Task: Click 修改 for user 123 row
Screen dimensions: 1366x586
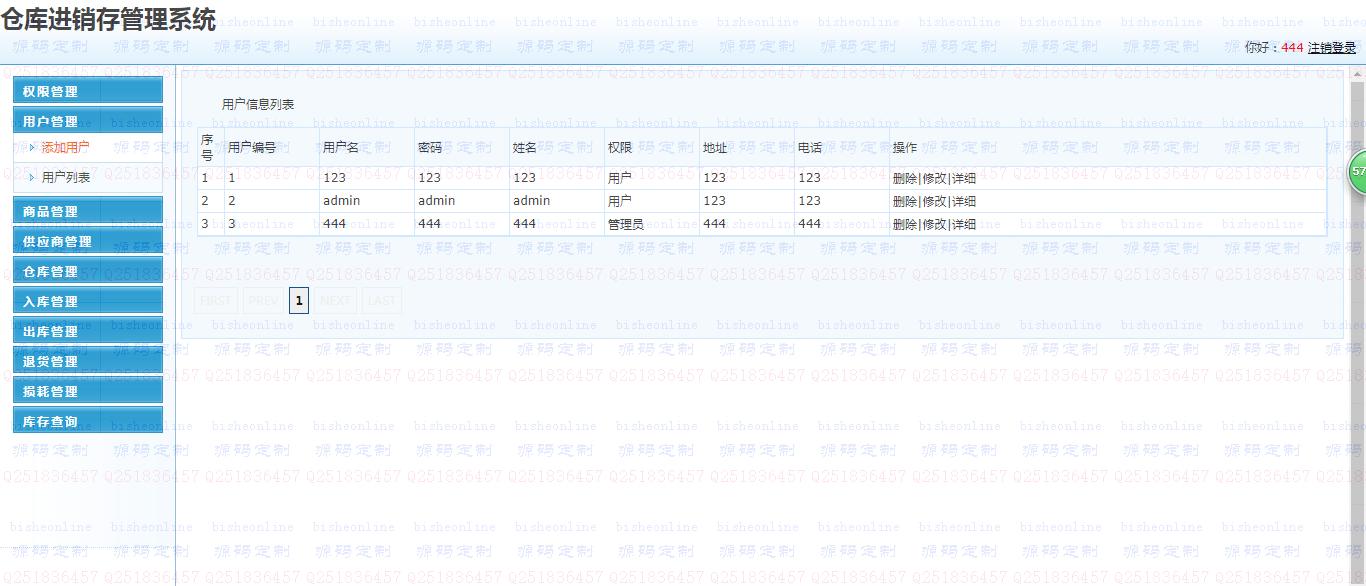Action: [934, 178]
